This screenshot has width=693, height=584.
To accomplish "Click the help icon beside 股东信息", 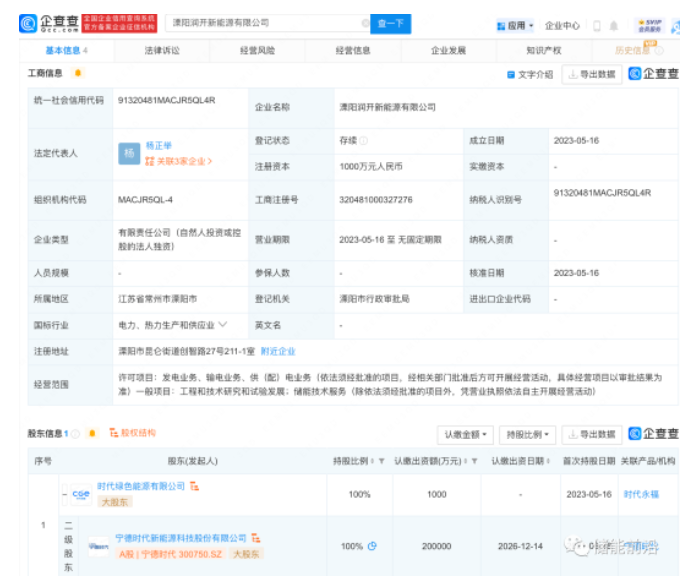I will click(76, 434).
